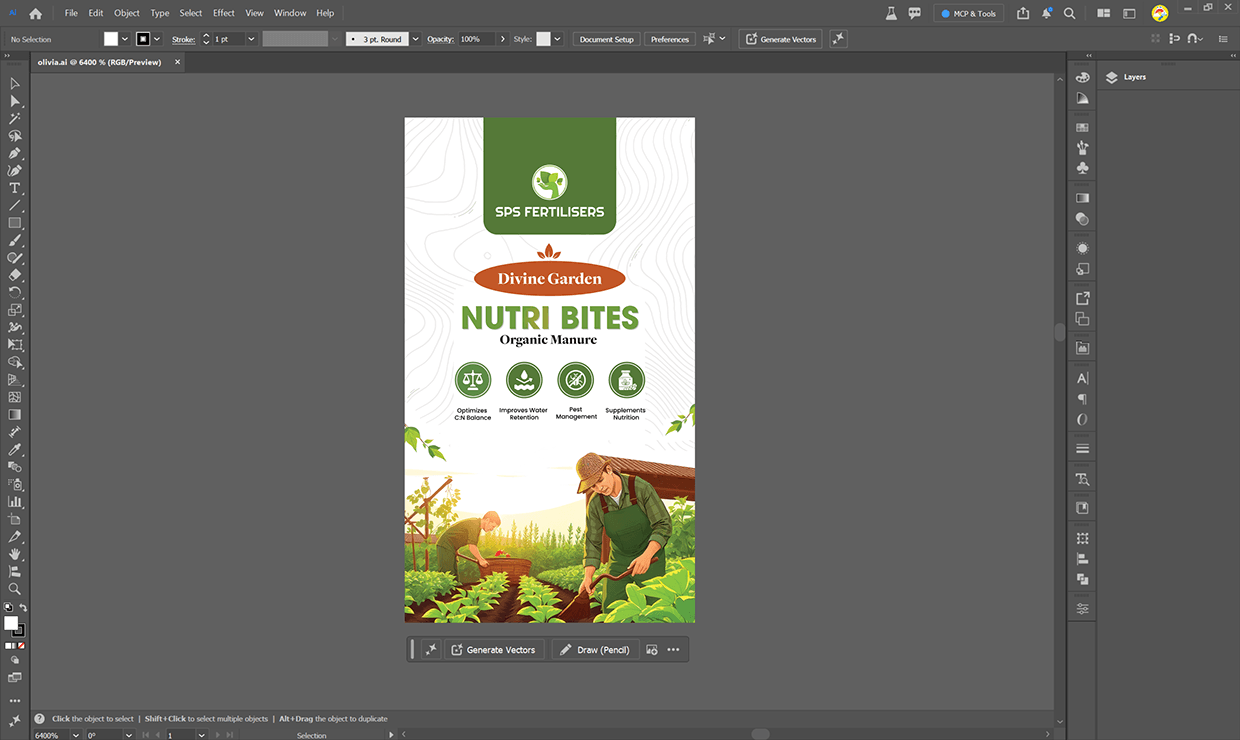Open the notifications bell
Viewport: 1240px width, 740px height.
pos(1046,13)
